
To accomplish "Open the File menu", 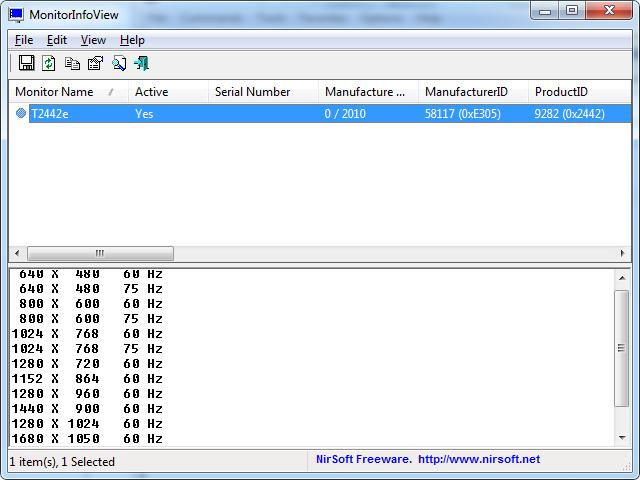I will tap(24, 40).
